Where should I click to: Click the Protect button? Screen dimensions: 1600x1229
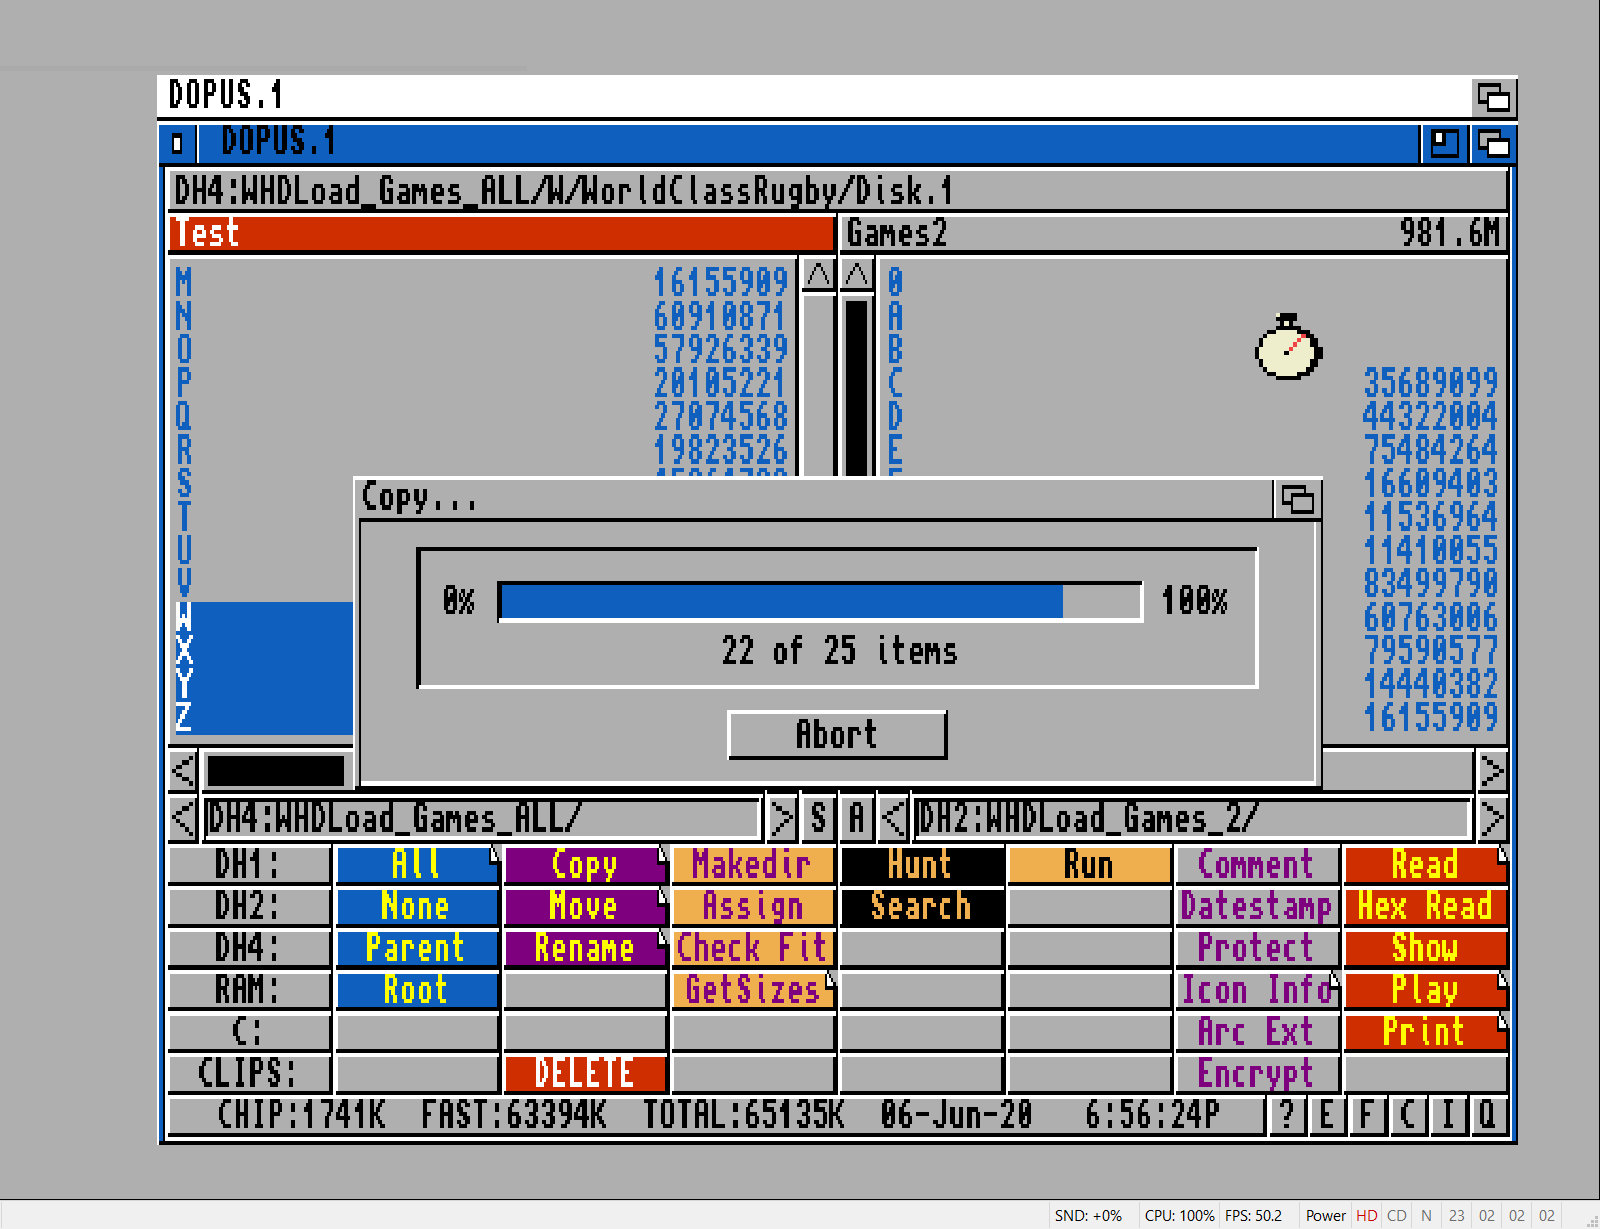(x=1257, y=948)
